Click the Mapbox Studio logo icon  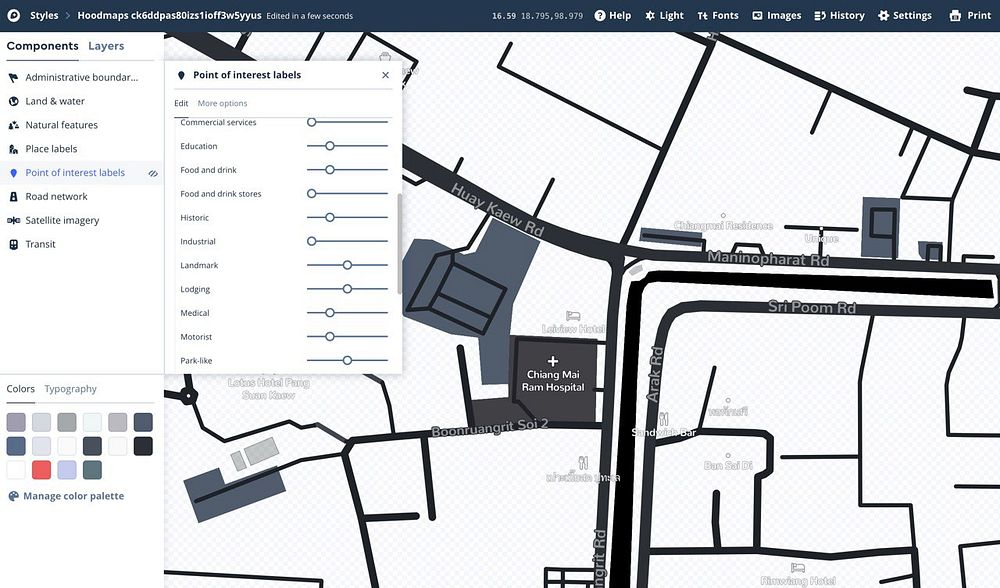13,15
